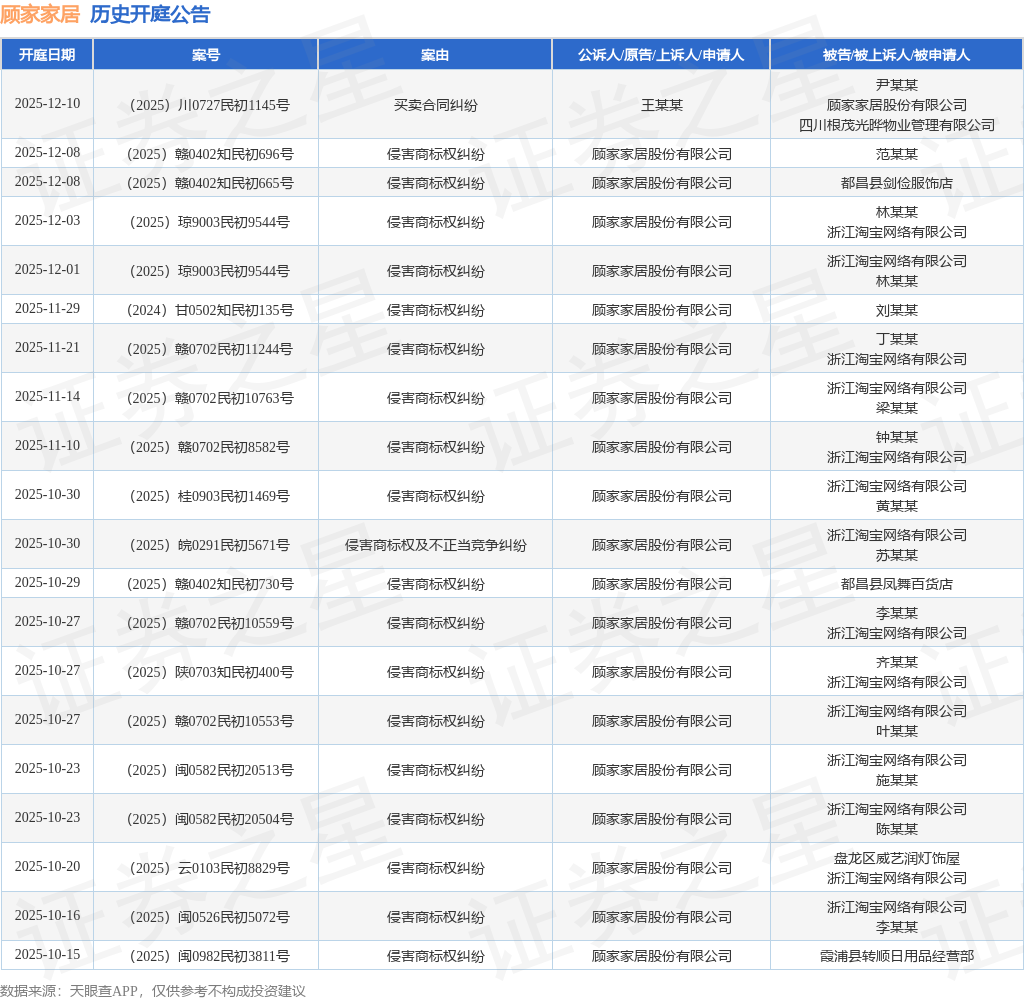The width and height of the screenshot is (1024, 1000).
Task: Select case number 赣0702民初10553号
Action: (210, 721)
